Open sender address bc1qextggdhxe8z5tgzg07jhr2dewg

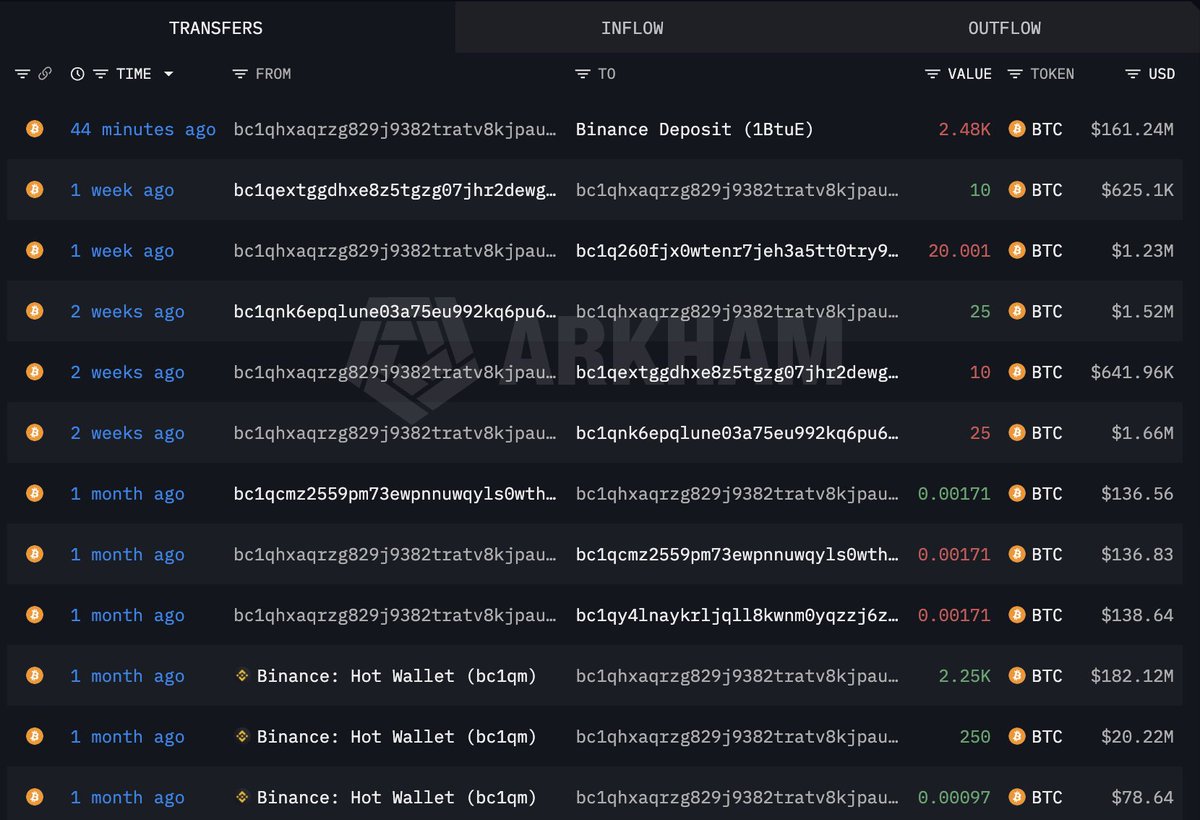tap(396, 190)
